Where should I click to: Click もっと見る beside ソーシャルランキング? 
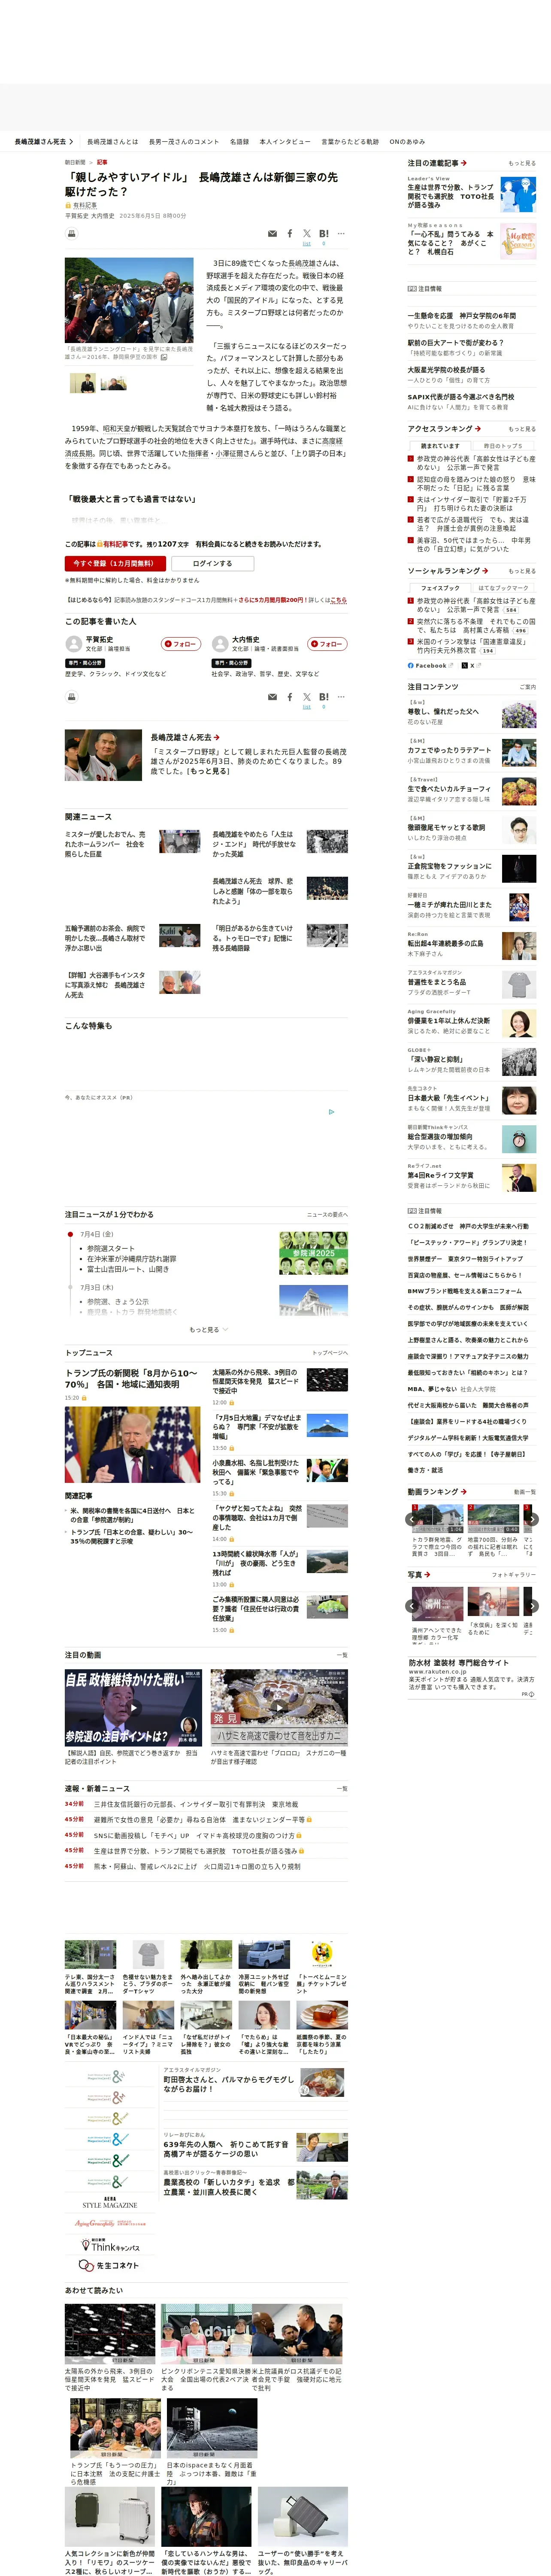click(x=522, y=571)
